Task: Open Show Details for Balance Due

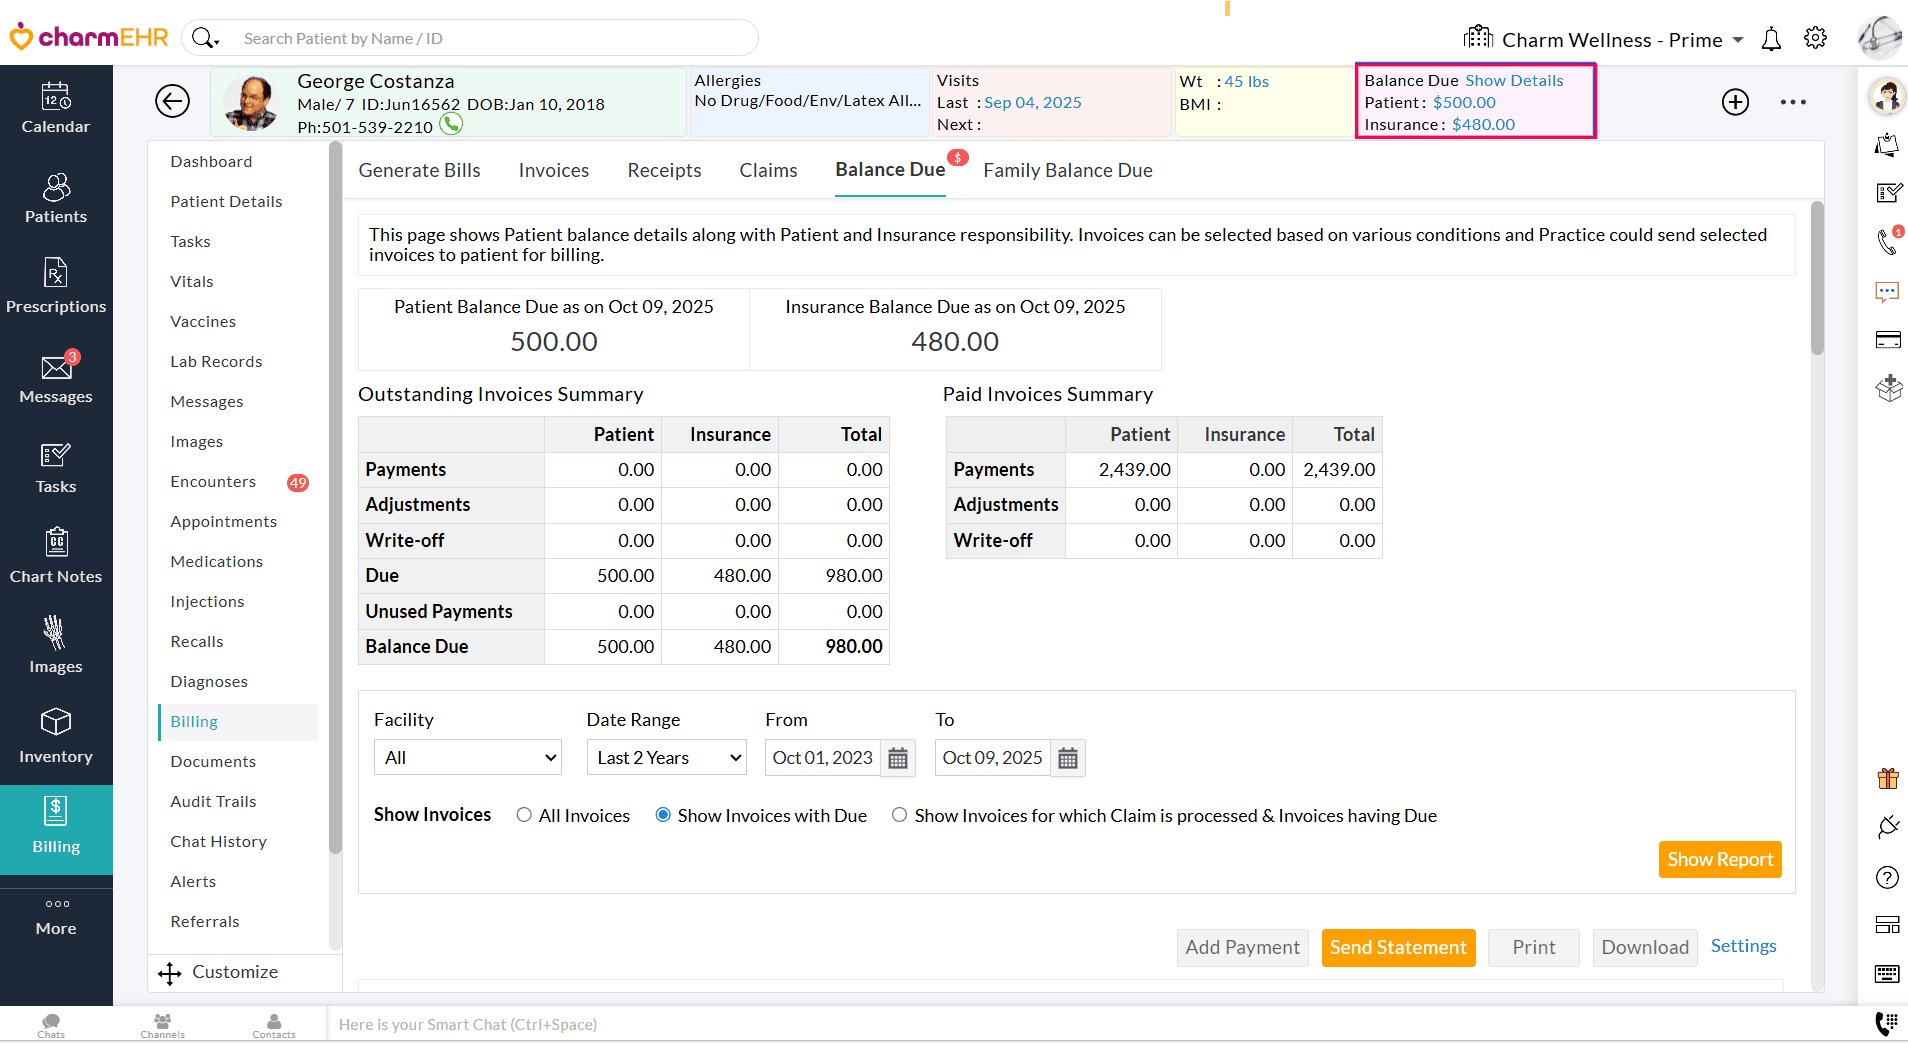Action: (x=1515, y=80)
